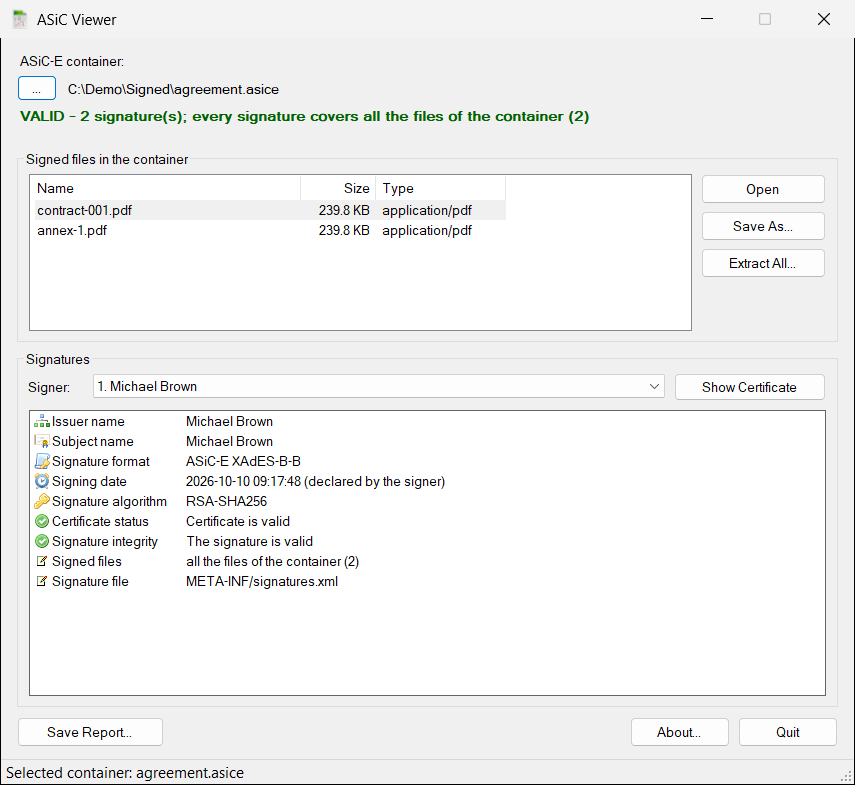Select 'all the files of the container (2)' value

click(x=272, y=561)
